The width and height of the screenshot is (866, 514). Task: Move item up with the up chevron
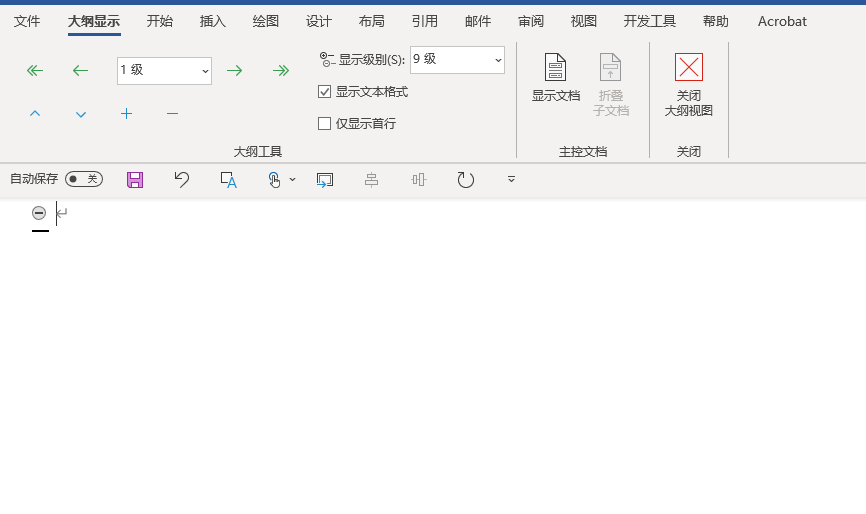tap(35, 114)
